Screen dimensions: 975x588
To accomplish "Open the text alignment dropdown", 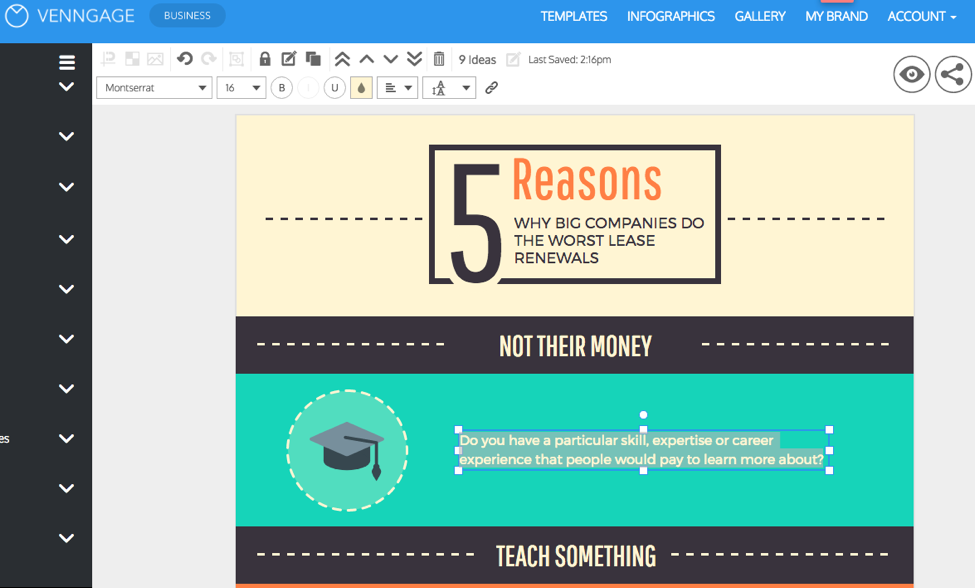I will (x=397, y=88).
